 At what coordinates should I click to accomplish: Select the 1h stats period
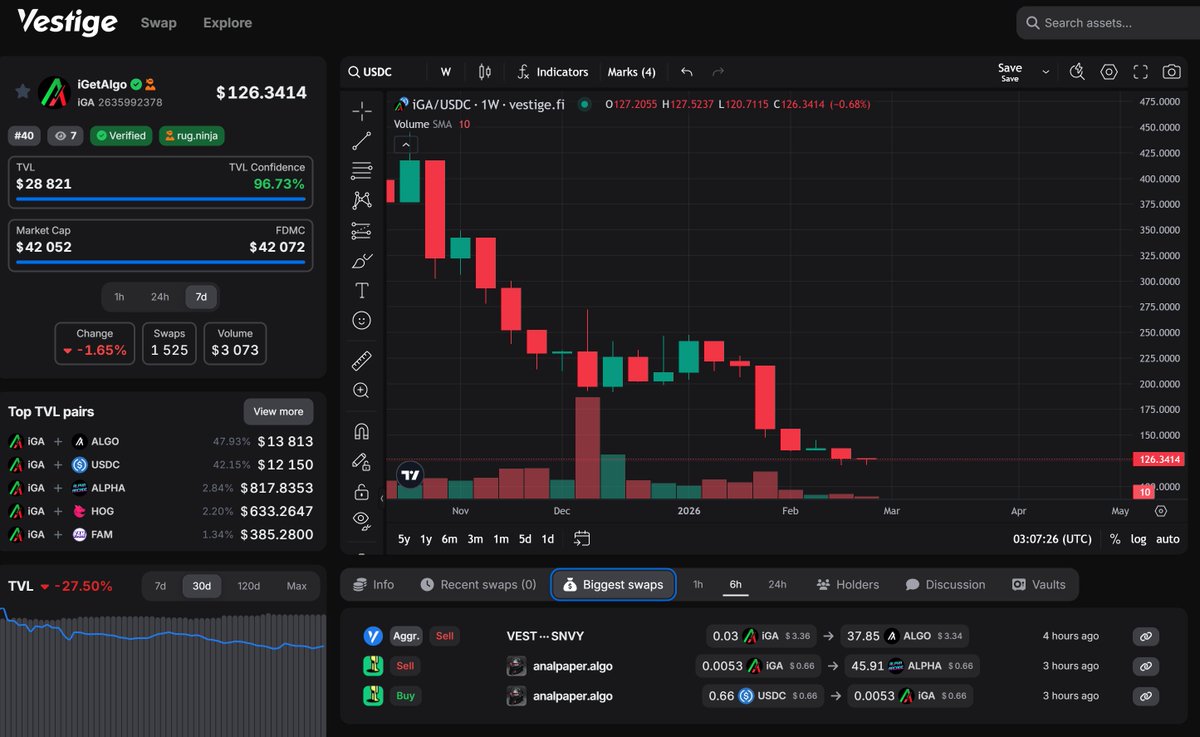point(119,297)
